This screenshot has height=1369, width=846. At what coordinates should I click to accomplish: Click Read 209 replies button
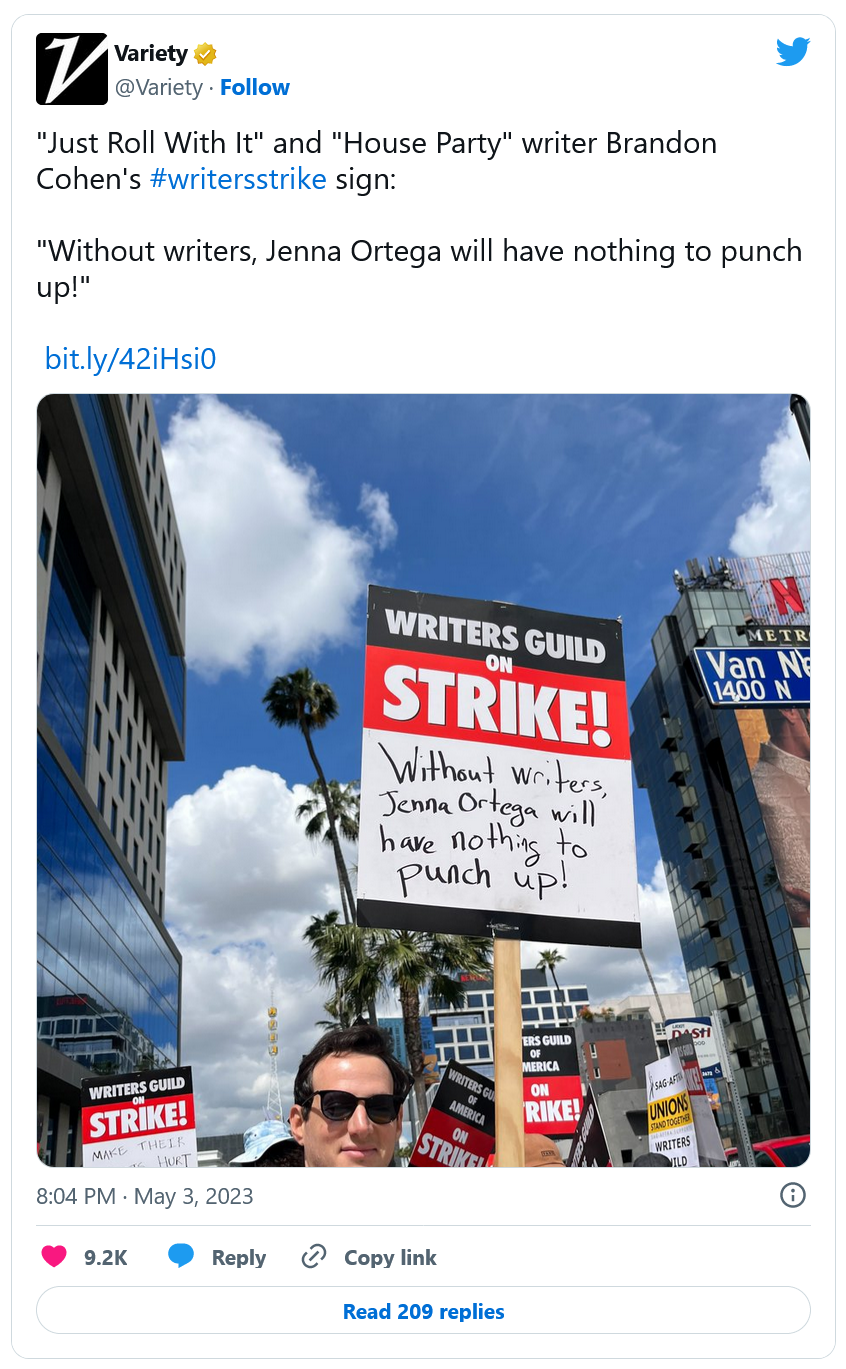coord(423,1311)
